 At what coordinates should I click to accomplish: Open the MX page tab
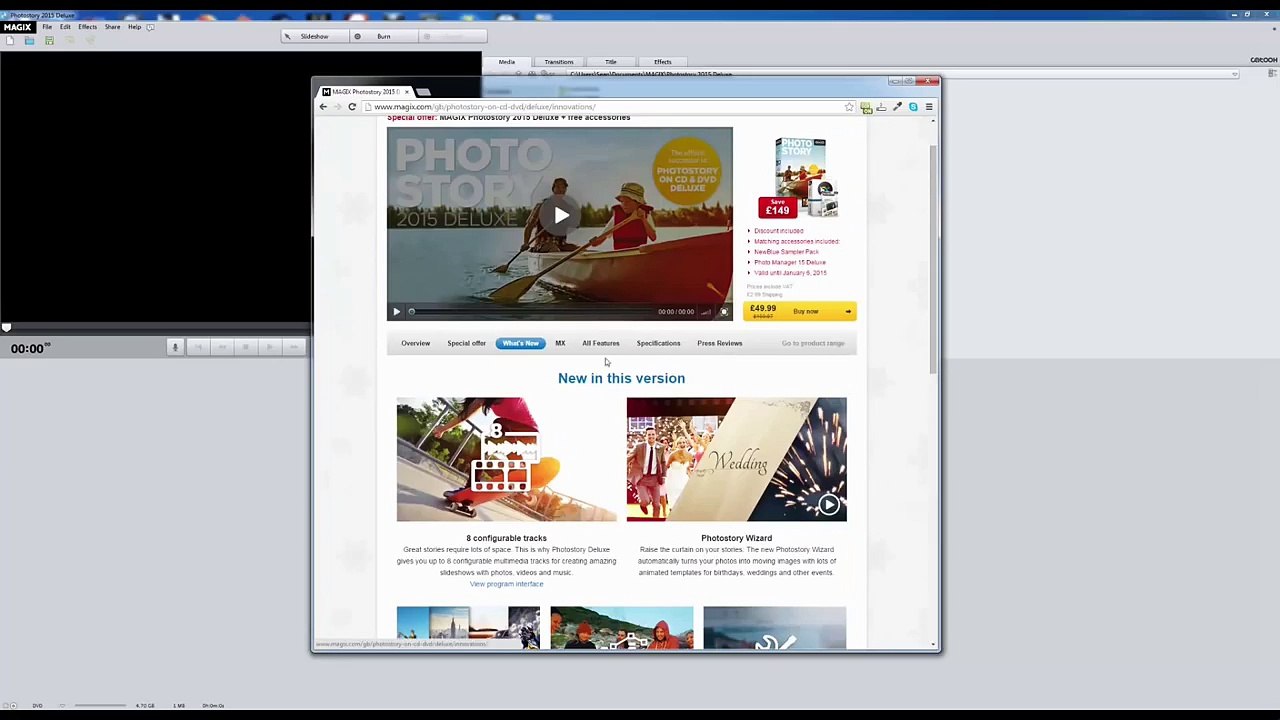[x=560, y=343]
